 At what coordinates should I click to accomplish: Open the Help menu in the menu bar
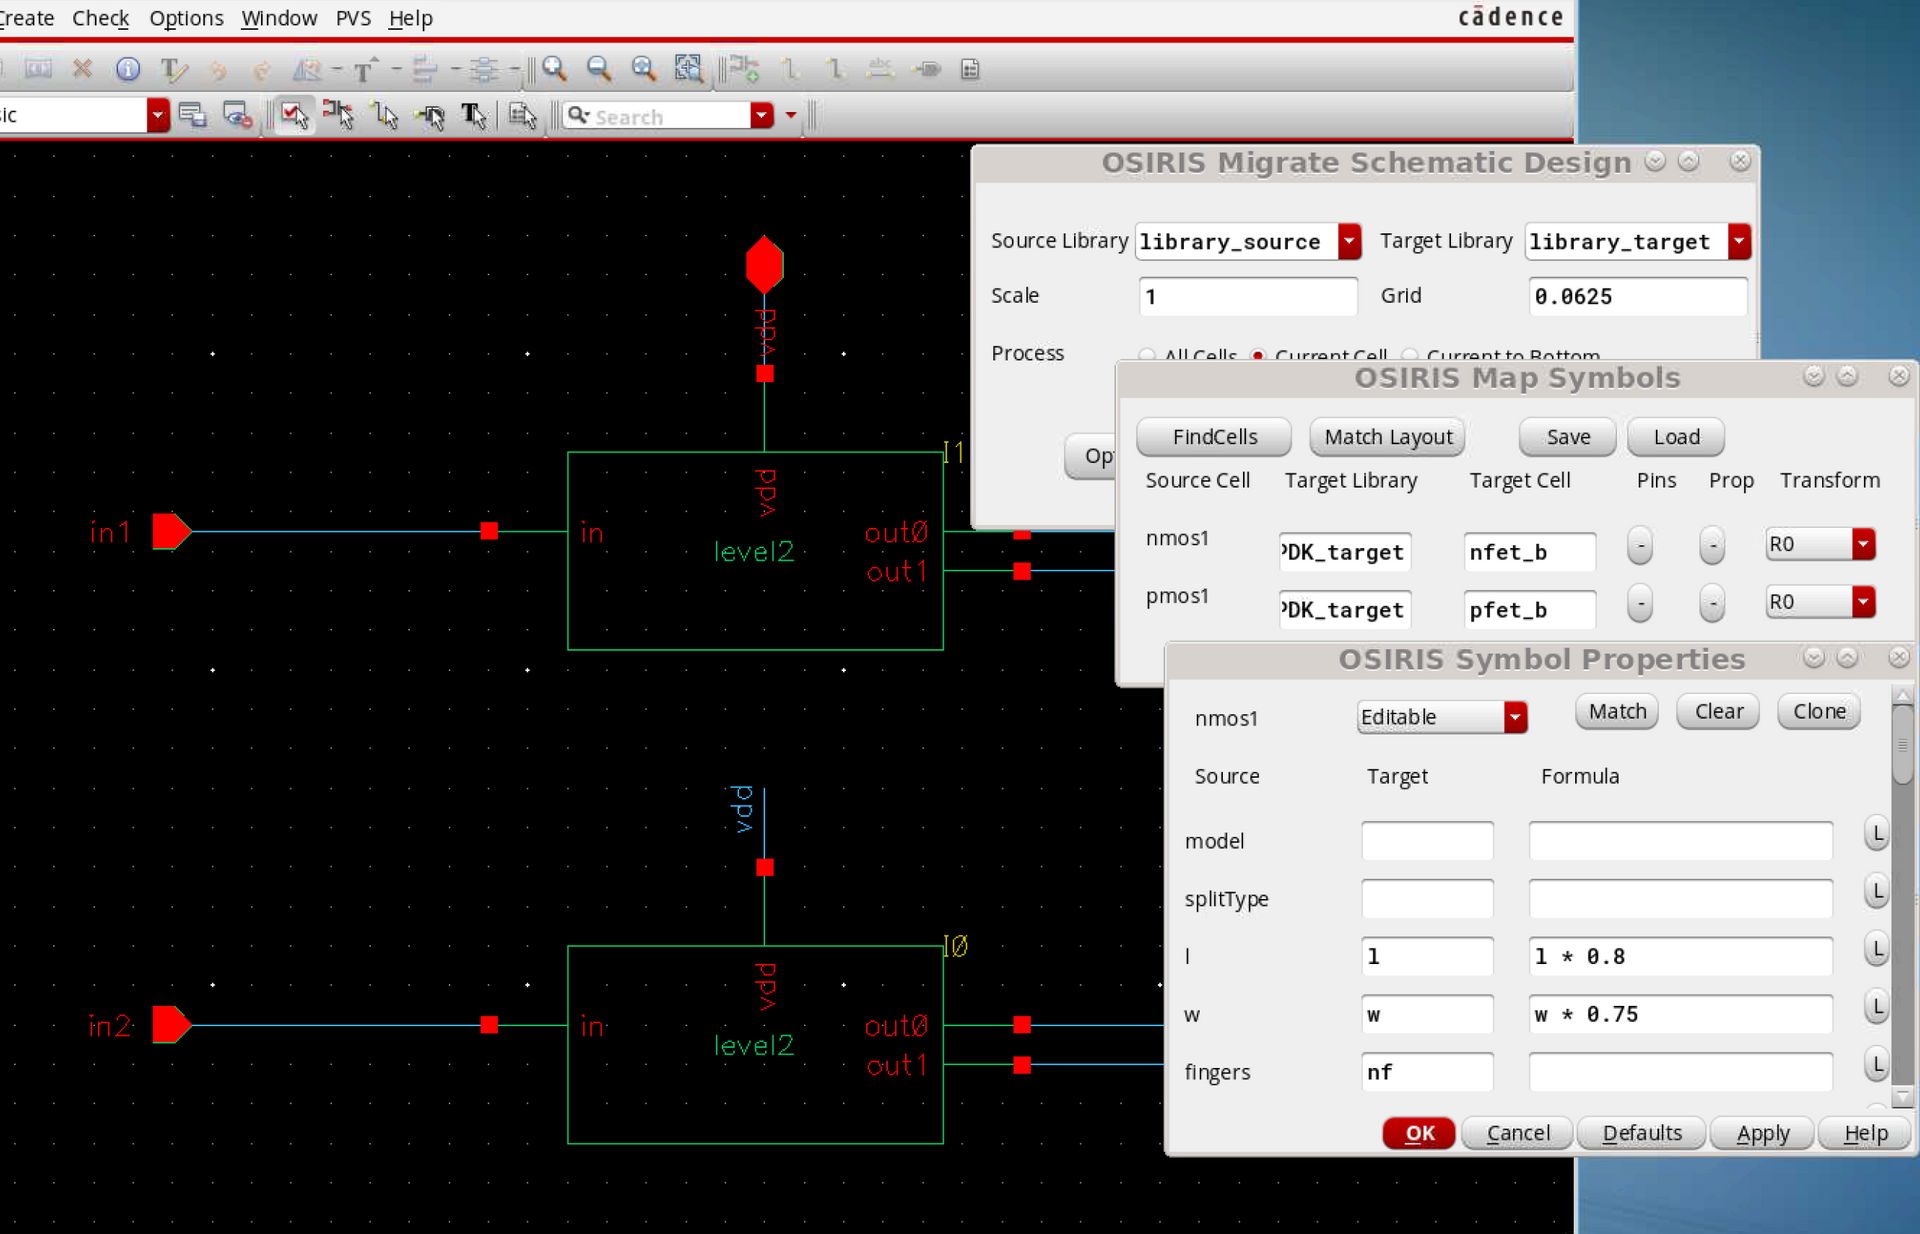410,18
